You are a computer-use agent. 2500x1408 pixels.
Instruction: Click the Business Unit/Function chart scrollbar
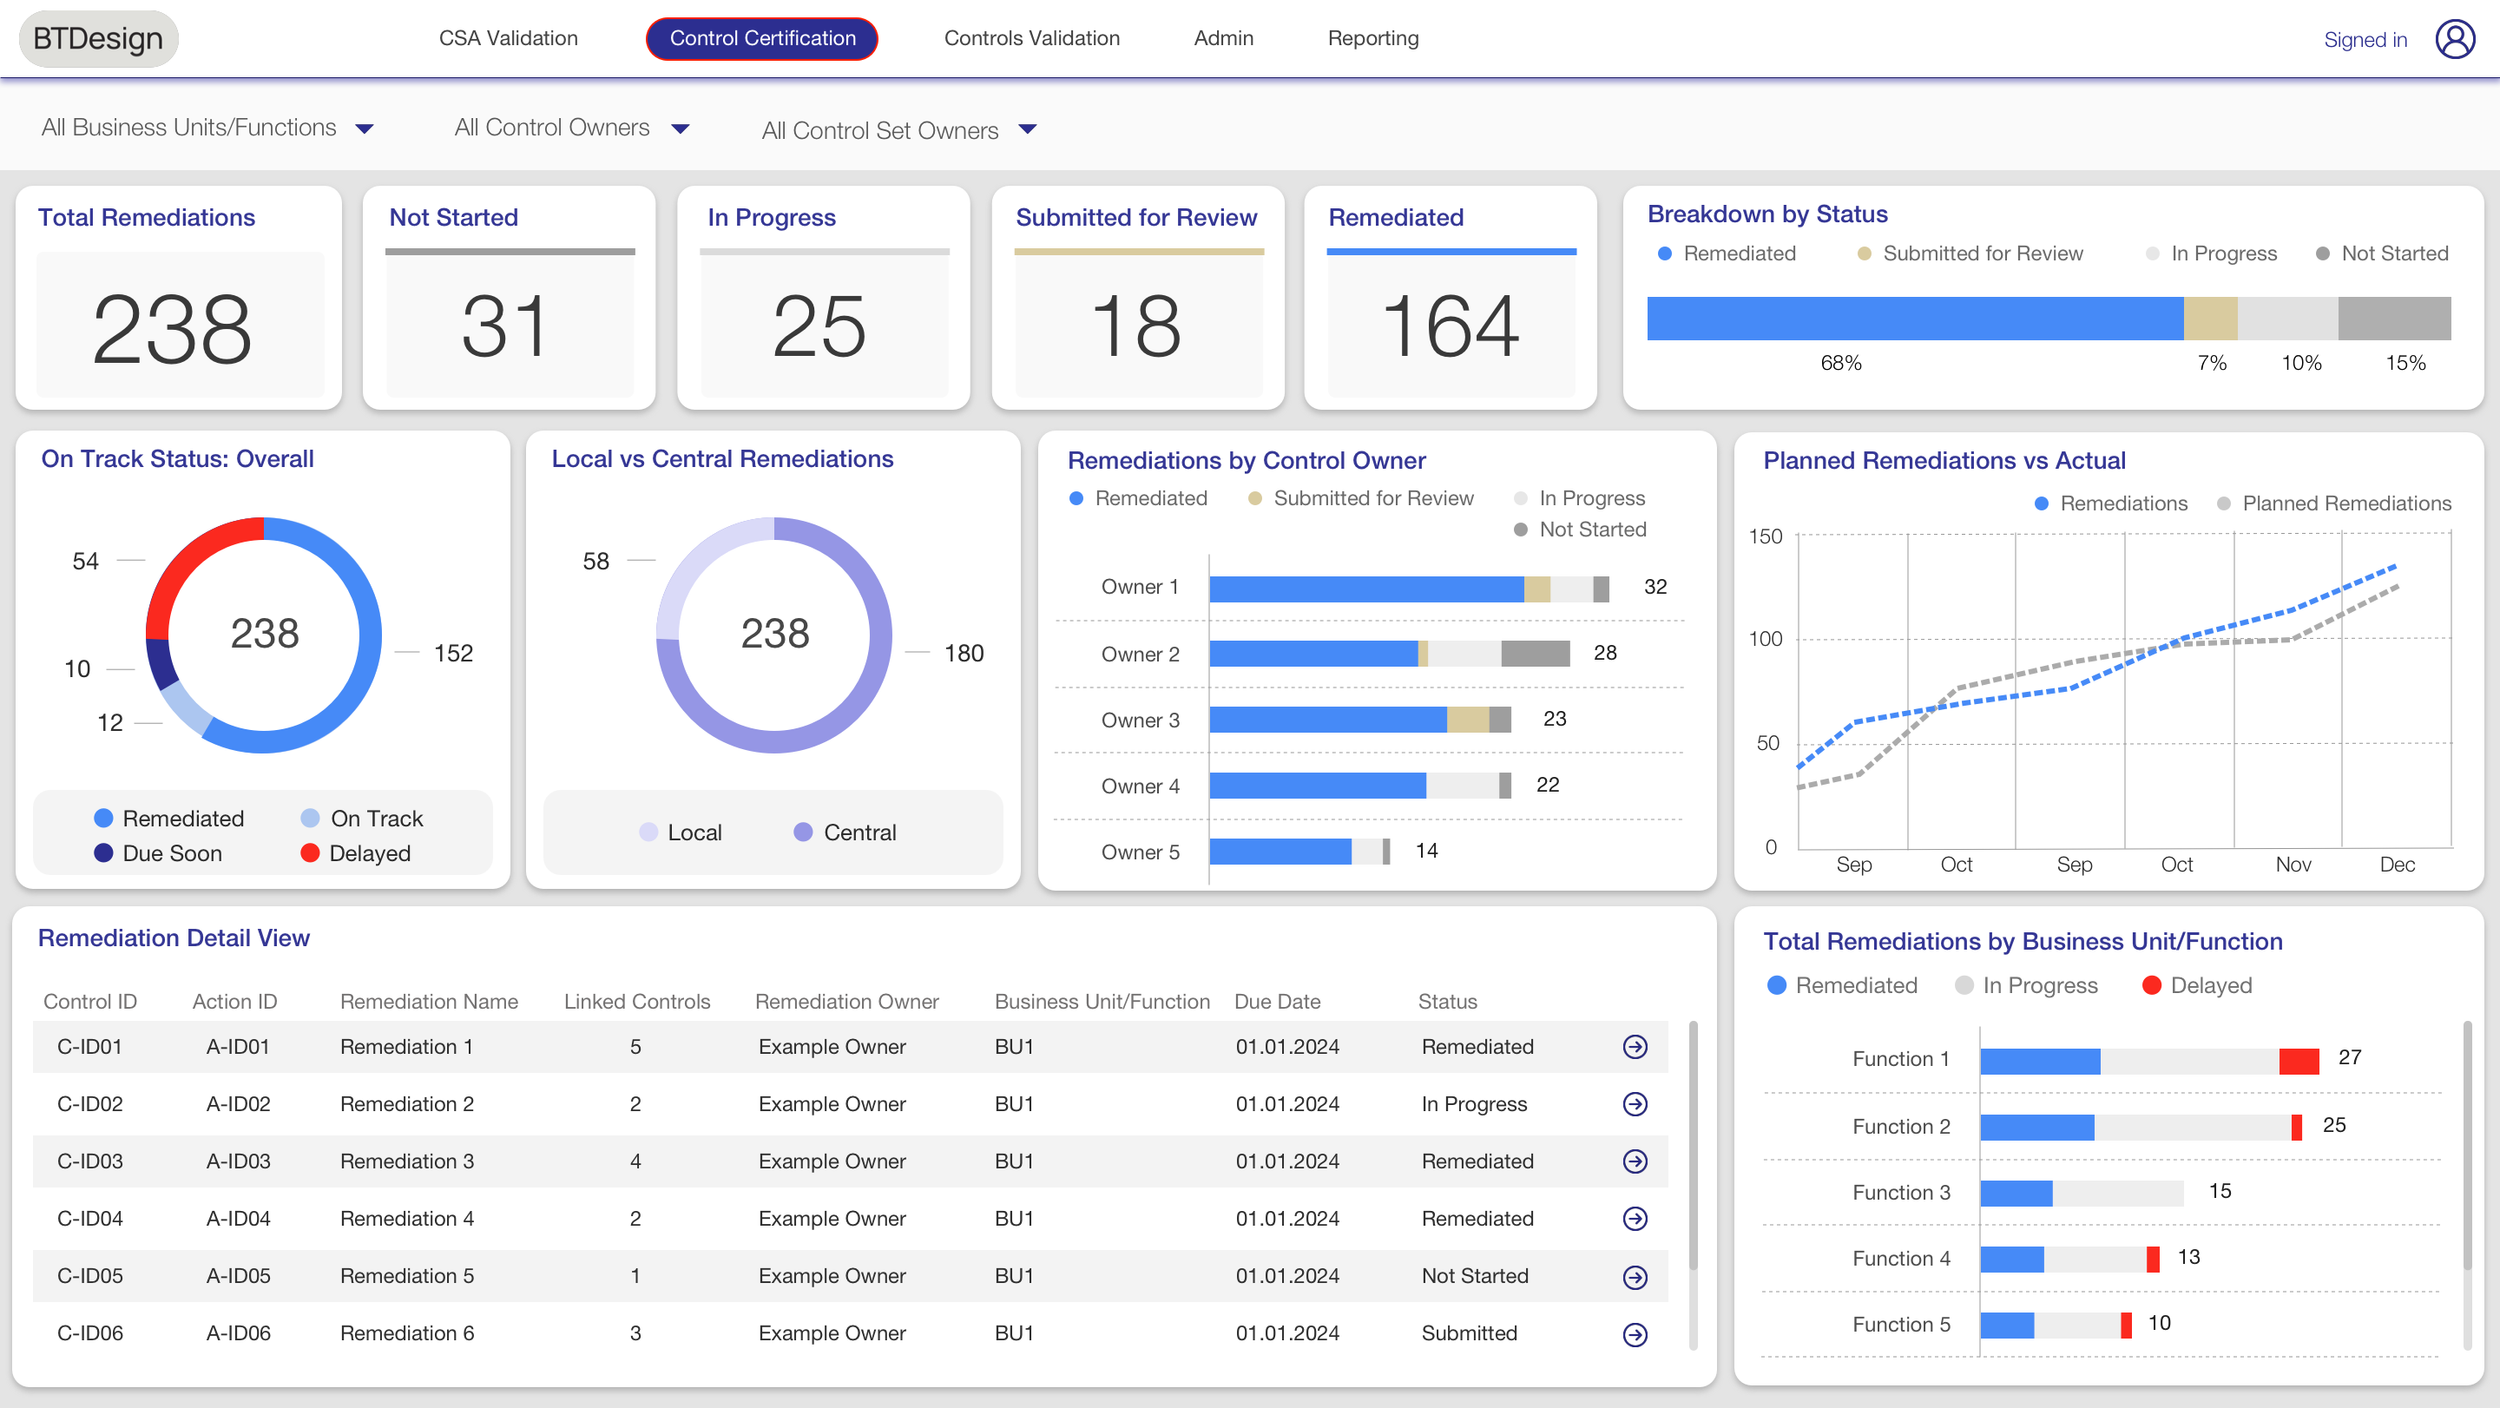pyautogui.click(x=2467, y=1145)
